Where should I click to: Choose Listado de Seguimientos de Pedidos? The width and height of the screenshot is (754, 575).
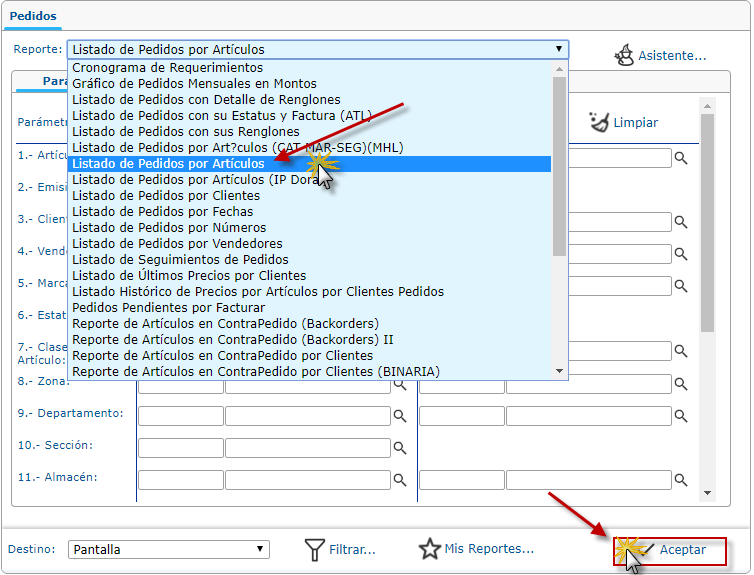pos(310,260)
